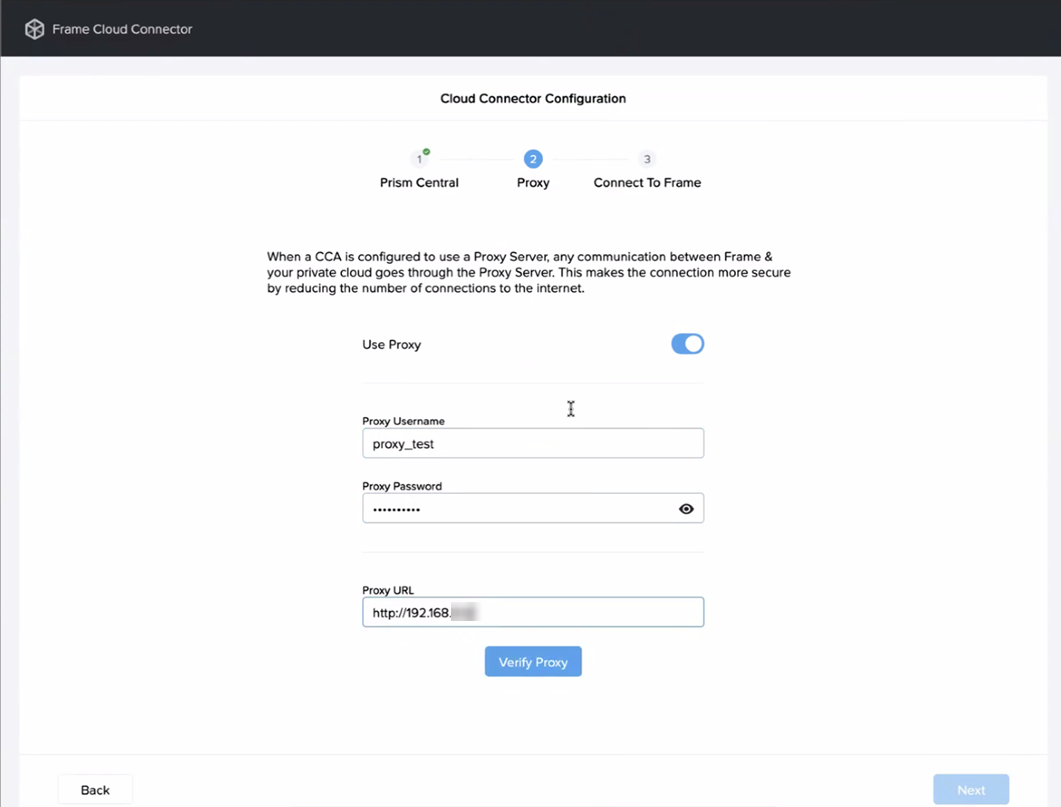Open the Connect To Frame step

pos(647,182)
